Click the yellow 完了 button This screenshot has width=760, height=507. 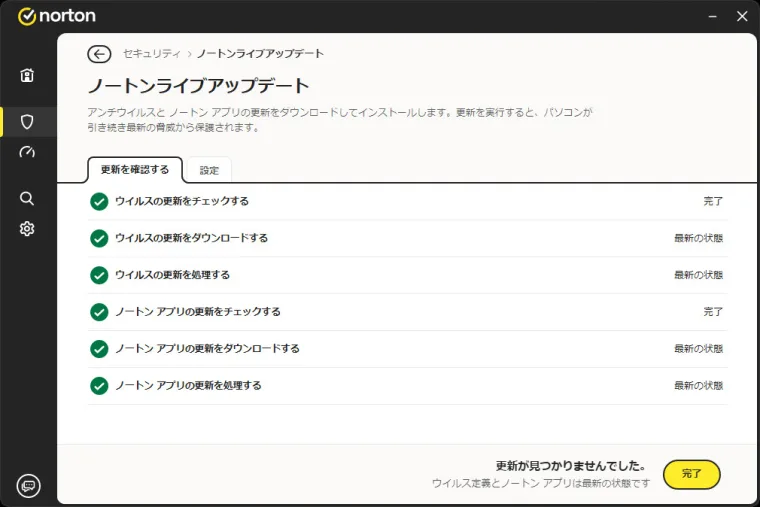tap(692, 474)
